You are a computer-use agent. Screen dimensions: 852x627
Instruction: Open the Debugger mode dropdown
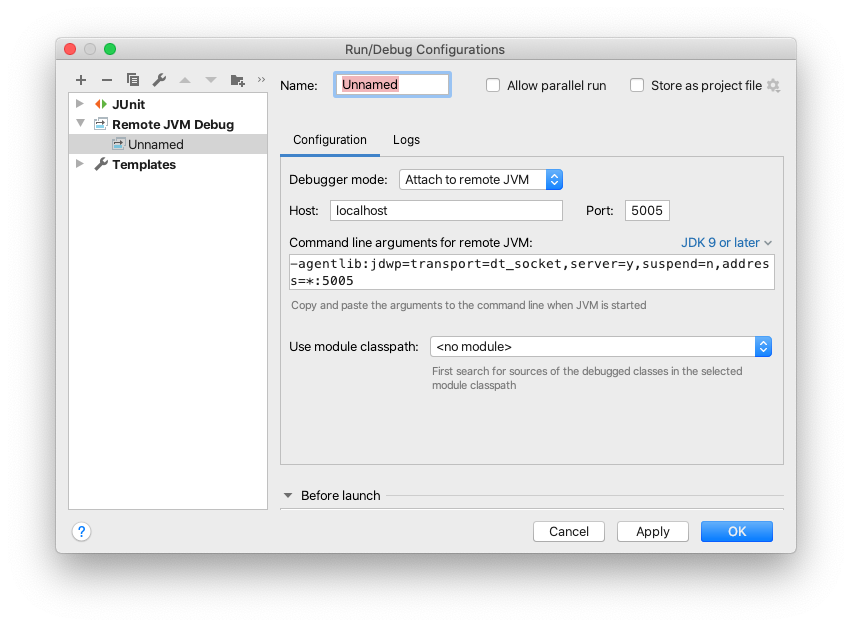tap(555, 180)
